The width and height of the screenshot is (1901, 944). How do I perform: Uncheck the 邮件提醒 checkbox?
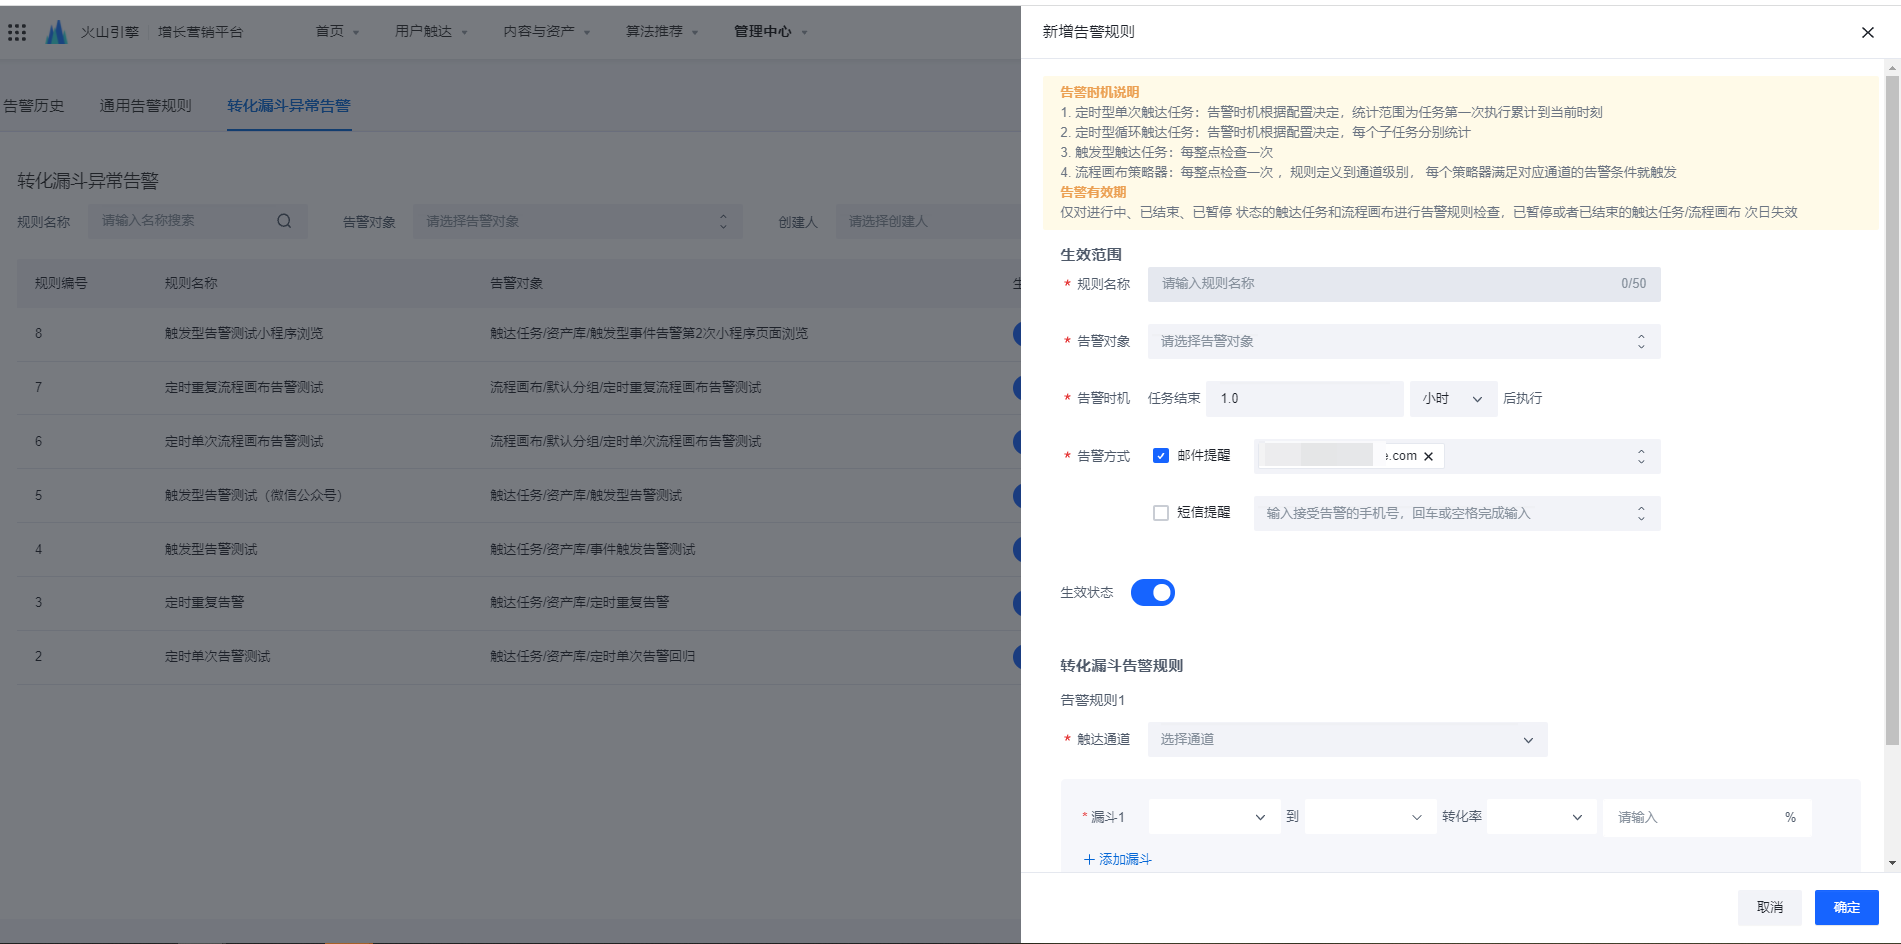tap(1161, 456)
